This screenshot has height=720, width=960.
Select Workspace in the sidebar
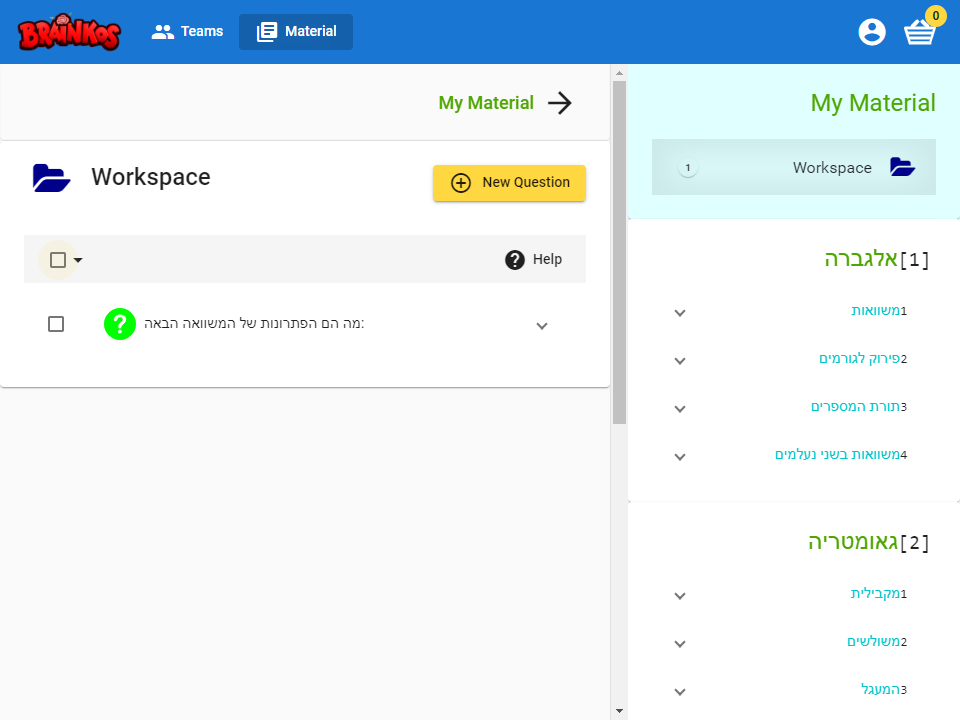click(793, 167)
